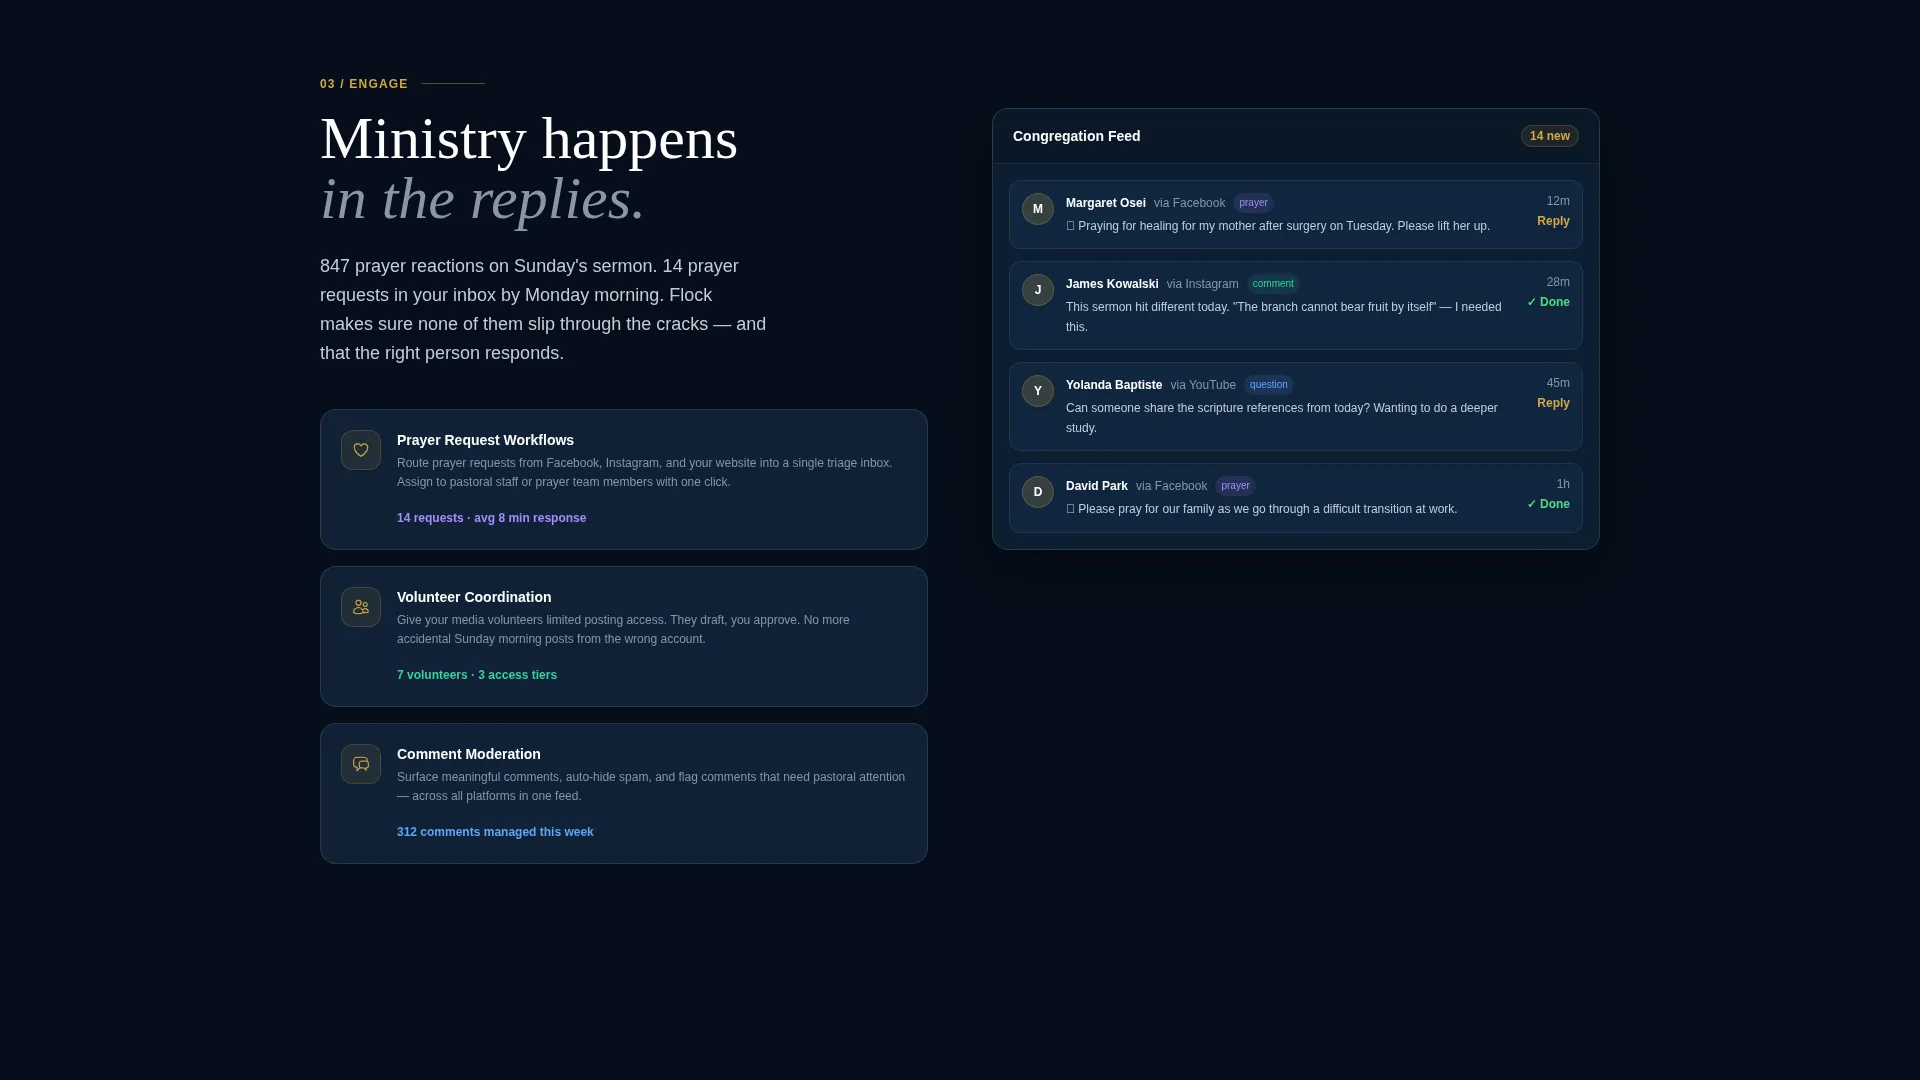Image resolution: width=1920 pixels, height=1080 pixels.
Task: Select the prayer tag on David Park's post
Action: 1235,486
